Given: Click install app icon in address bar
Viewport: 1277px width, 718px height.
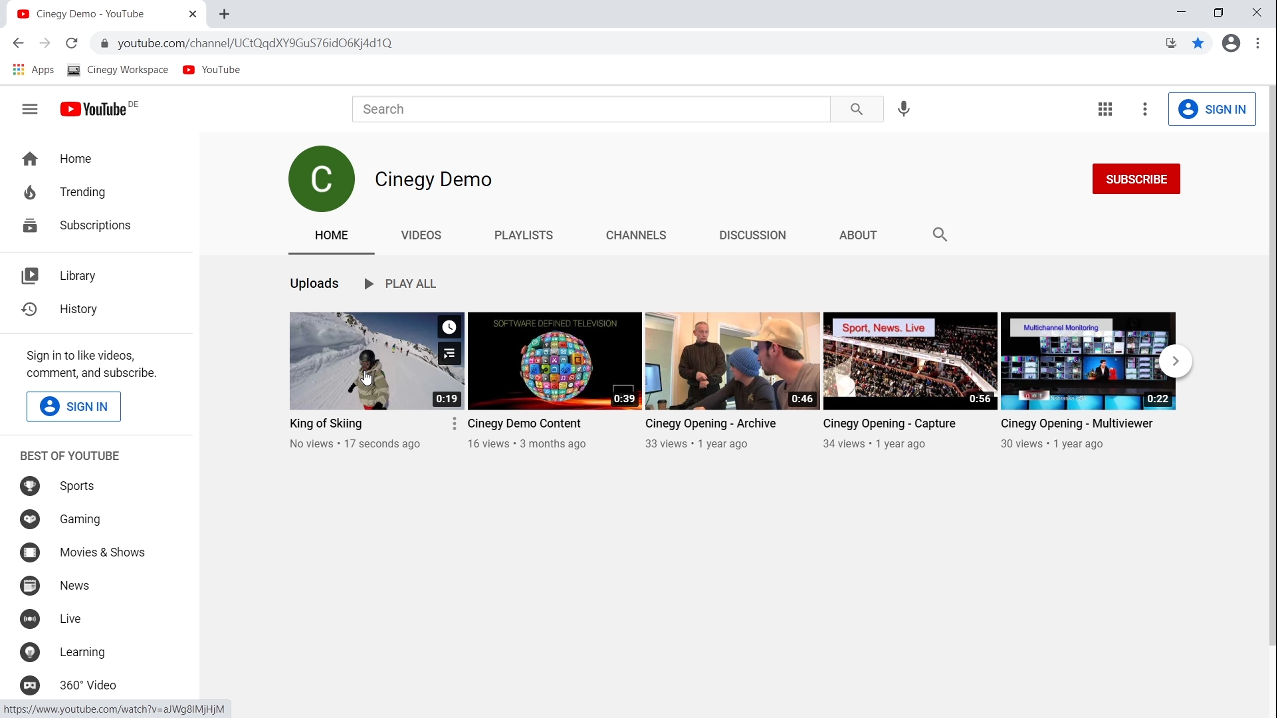Looking at the screenshot, I should point(1171,43).
